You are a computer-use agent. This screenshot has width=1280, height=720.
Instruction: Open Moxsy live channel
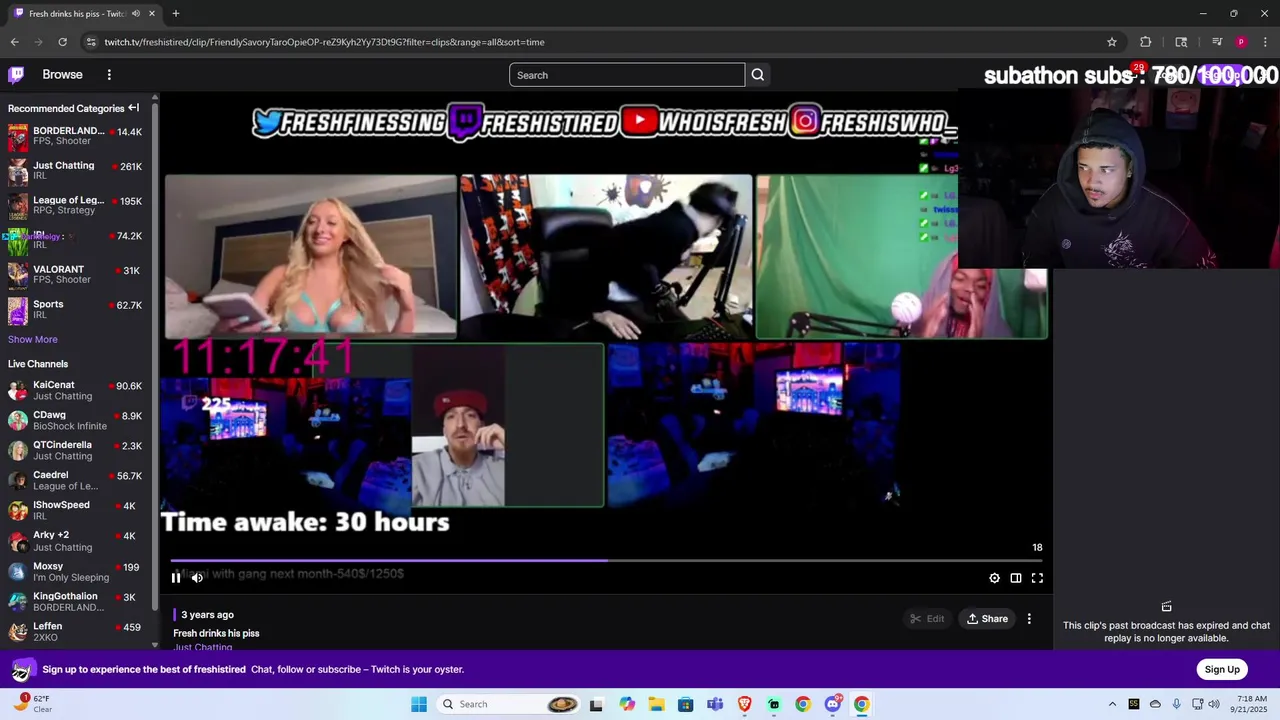click(x=76, y=572)
